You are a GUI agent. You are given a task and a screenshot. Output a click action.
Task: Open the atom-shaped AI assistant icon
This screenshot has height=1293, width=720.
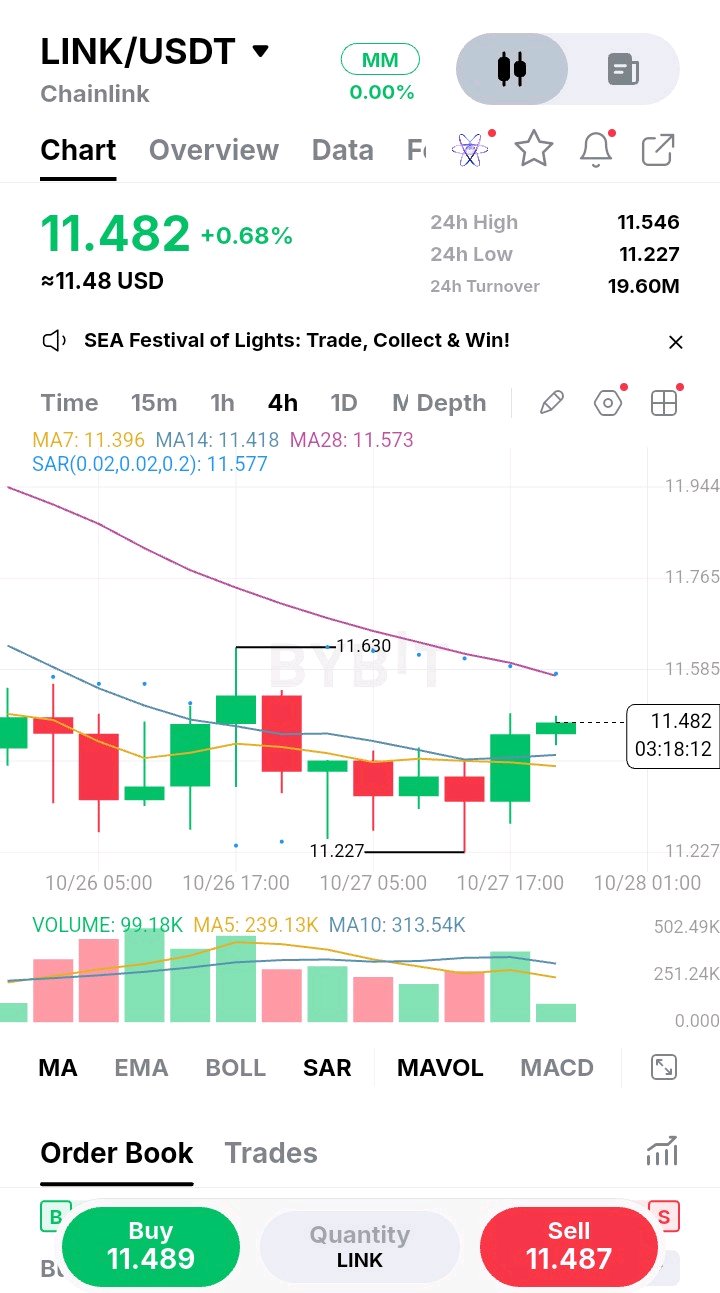pyautogui.click(x=470, y=150)
